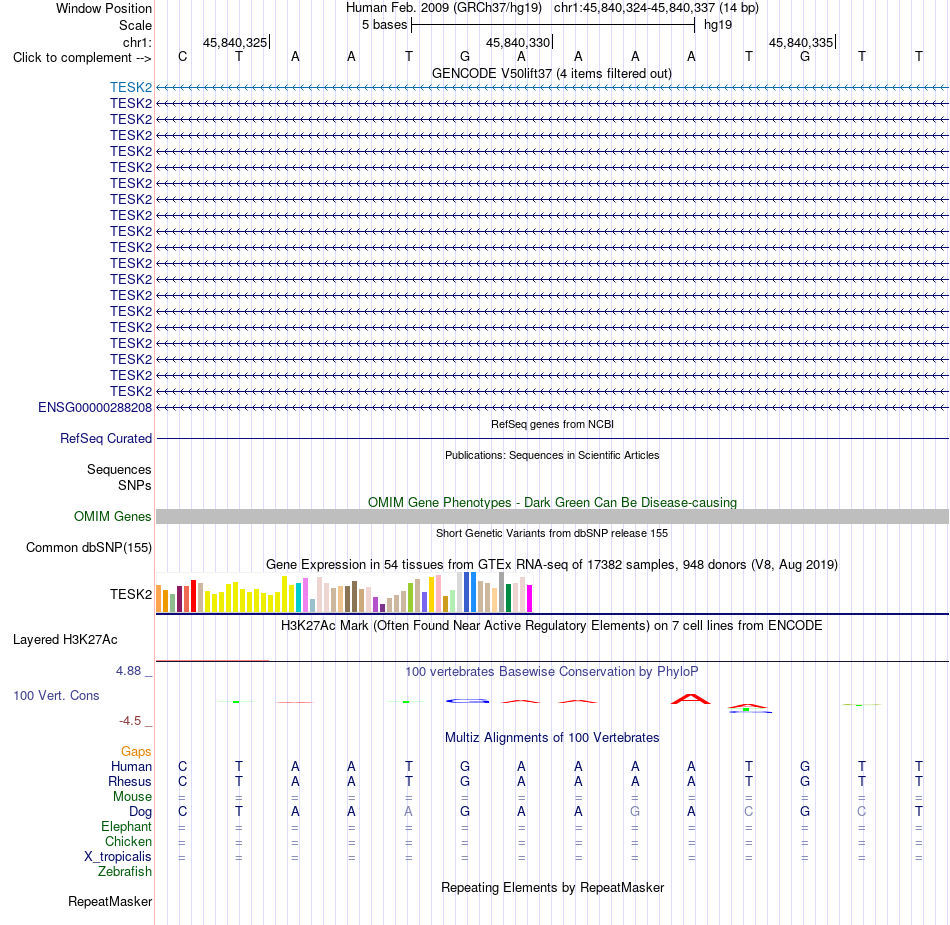Click the OMIM Genes label
Viewport: 950px width, 925px height.
click(x=113, y=516)
